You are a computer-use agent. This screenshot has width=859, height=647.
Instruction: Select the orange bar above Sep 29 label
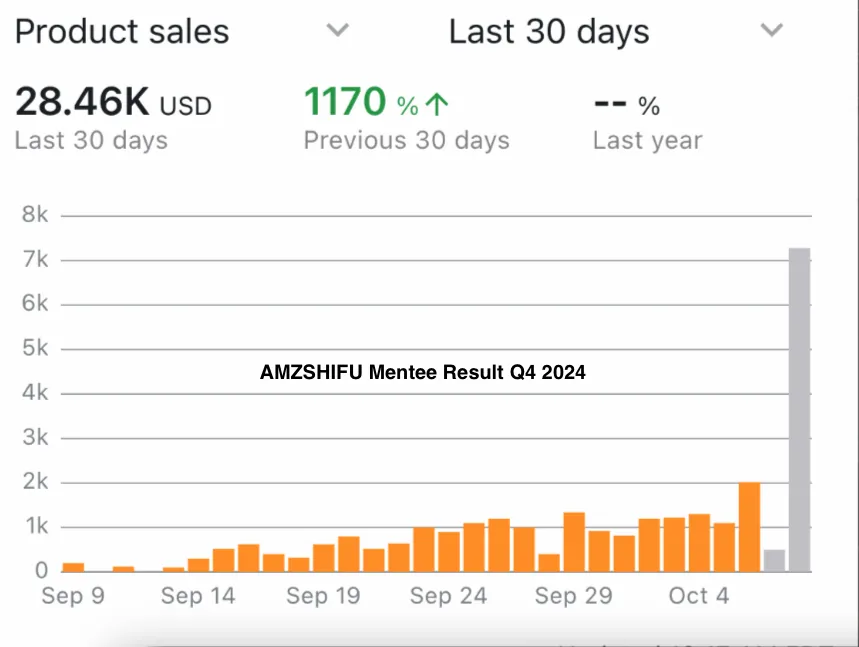click(574, 542)
